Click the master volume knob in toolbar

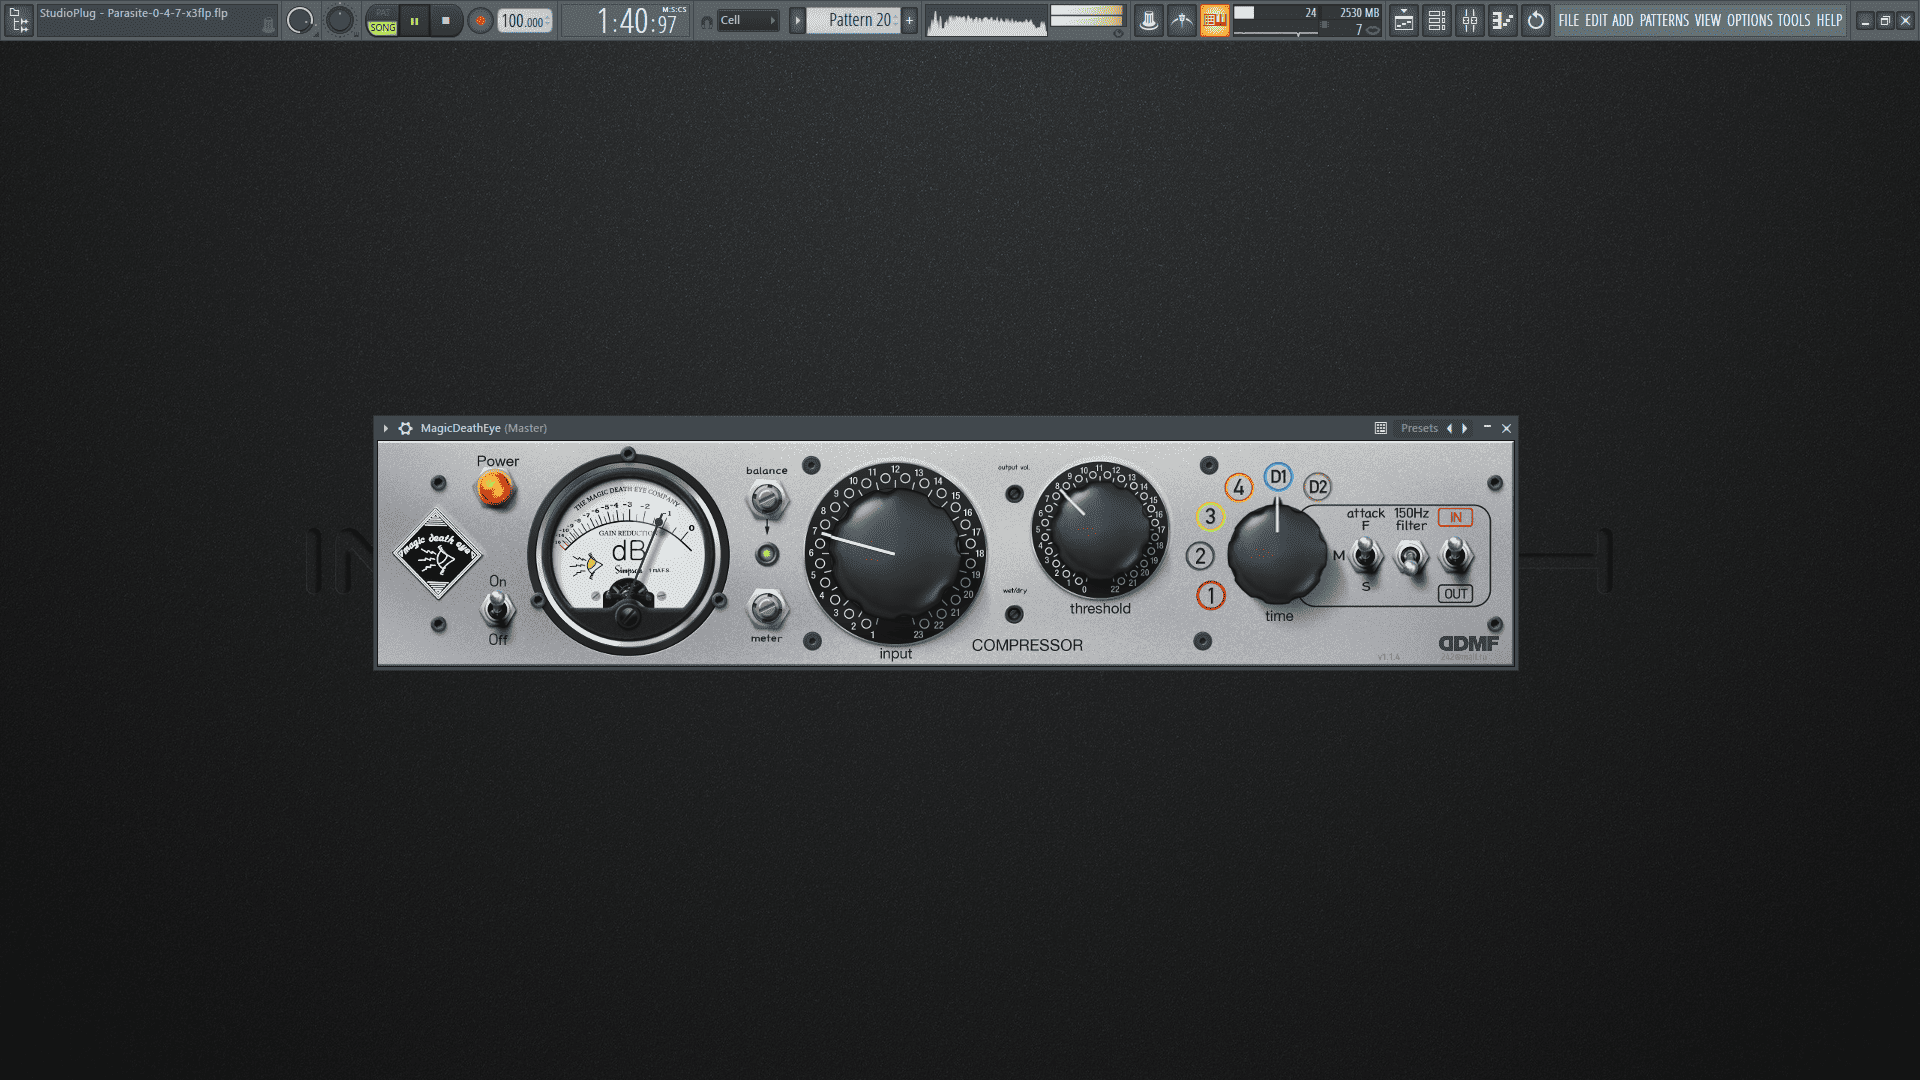300,20
